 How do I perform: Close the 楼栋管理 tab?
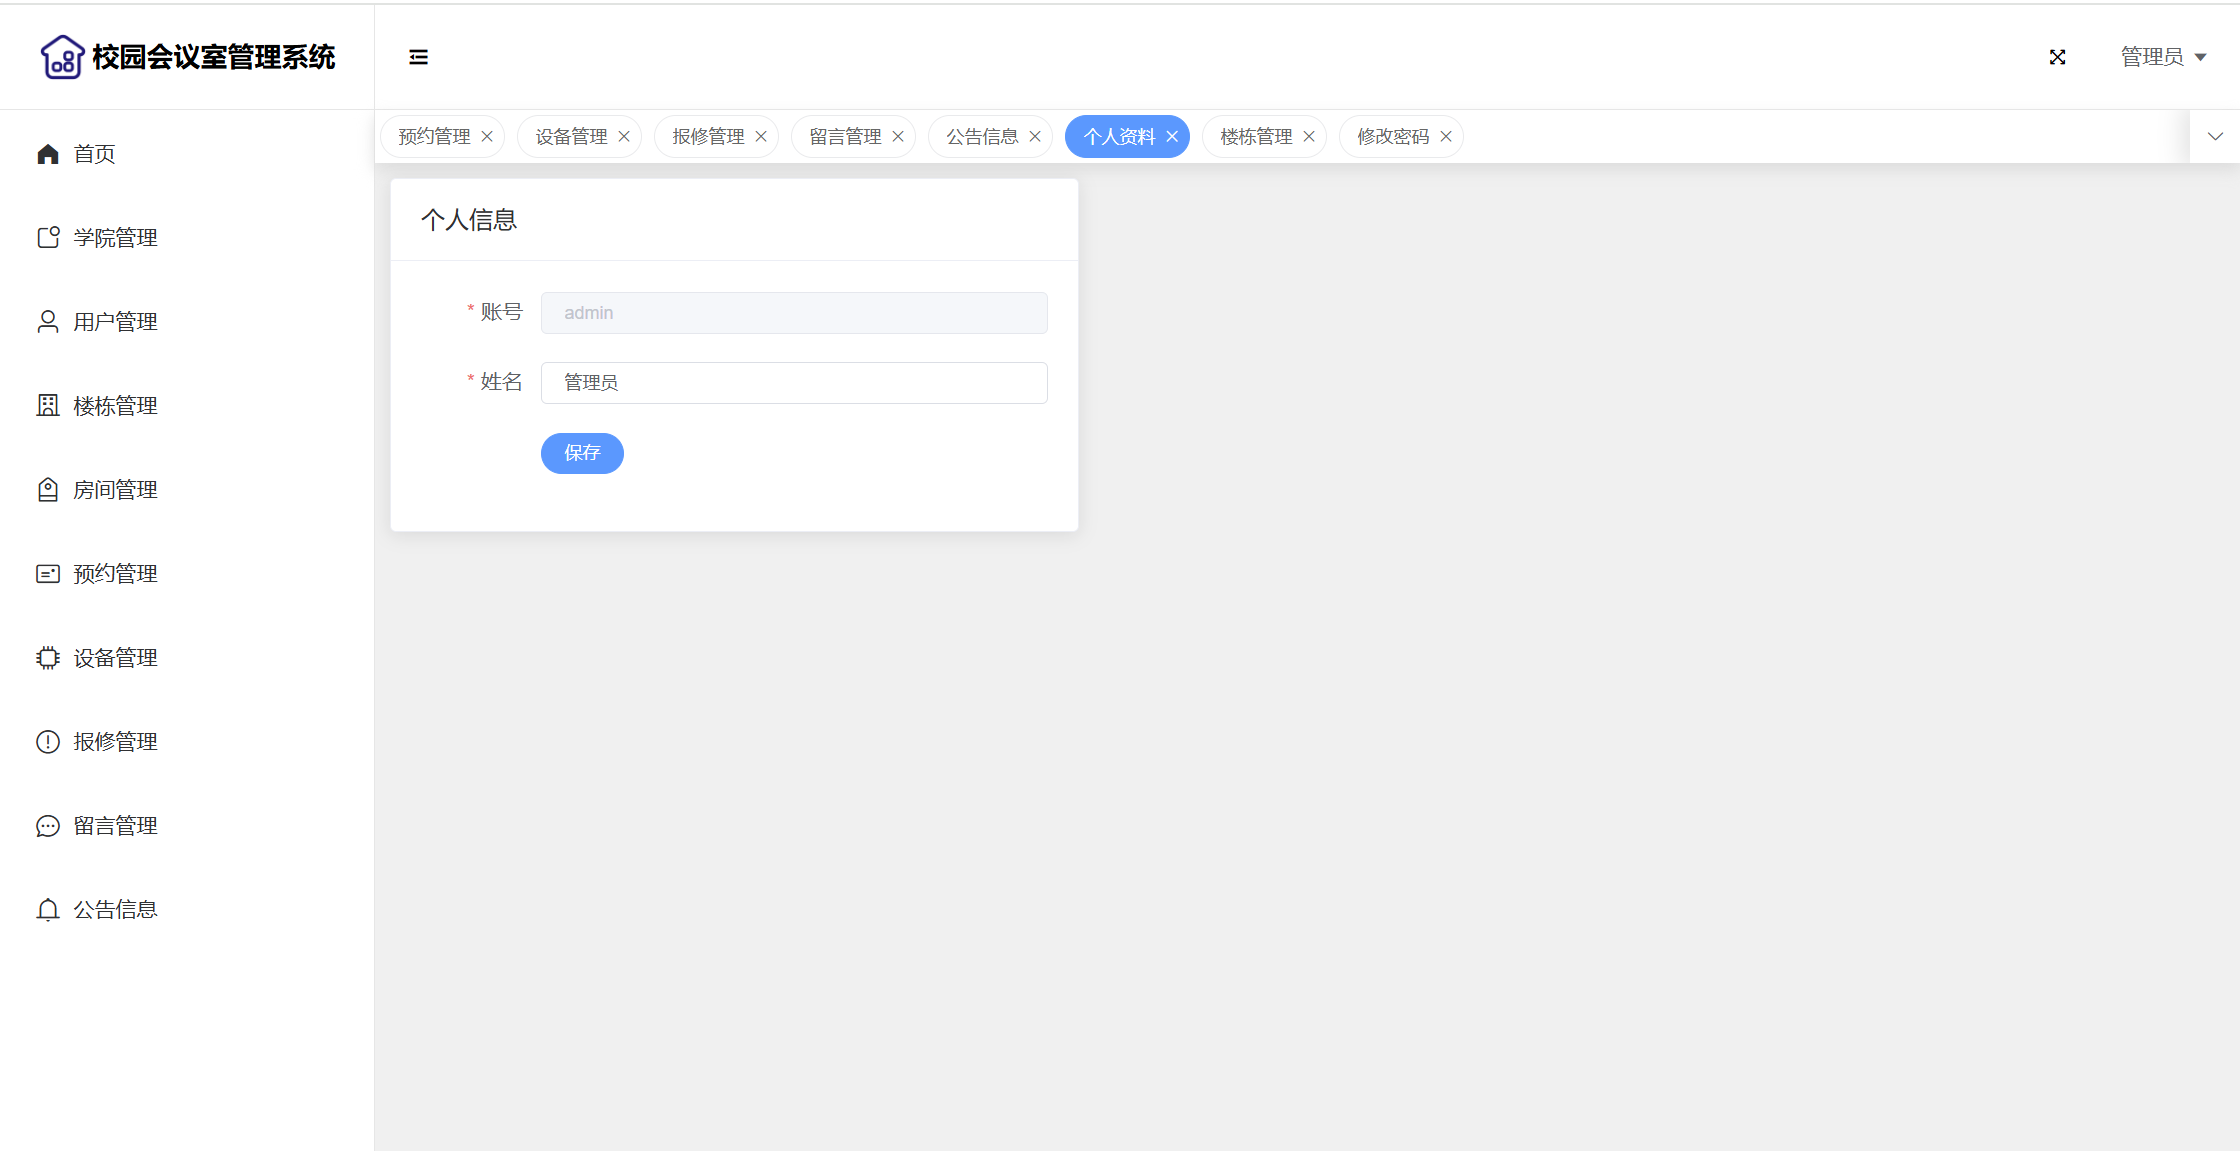click(1309, 137)
